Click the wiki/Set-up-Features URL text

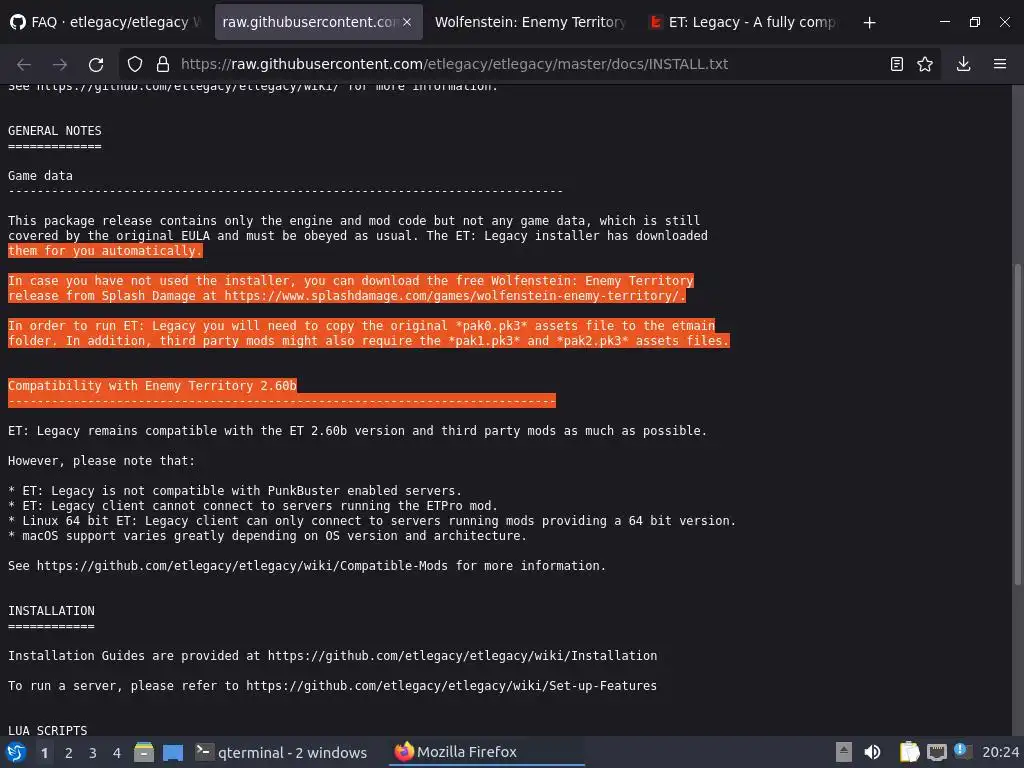[x=451, y=686]
